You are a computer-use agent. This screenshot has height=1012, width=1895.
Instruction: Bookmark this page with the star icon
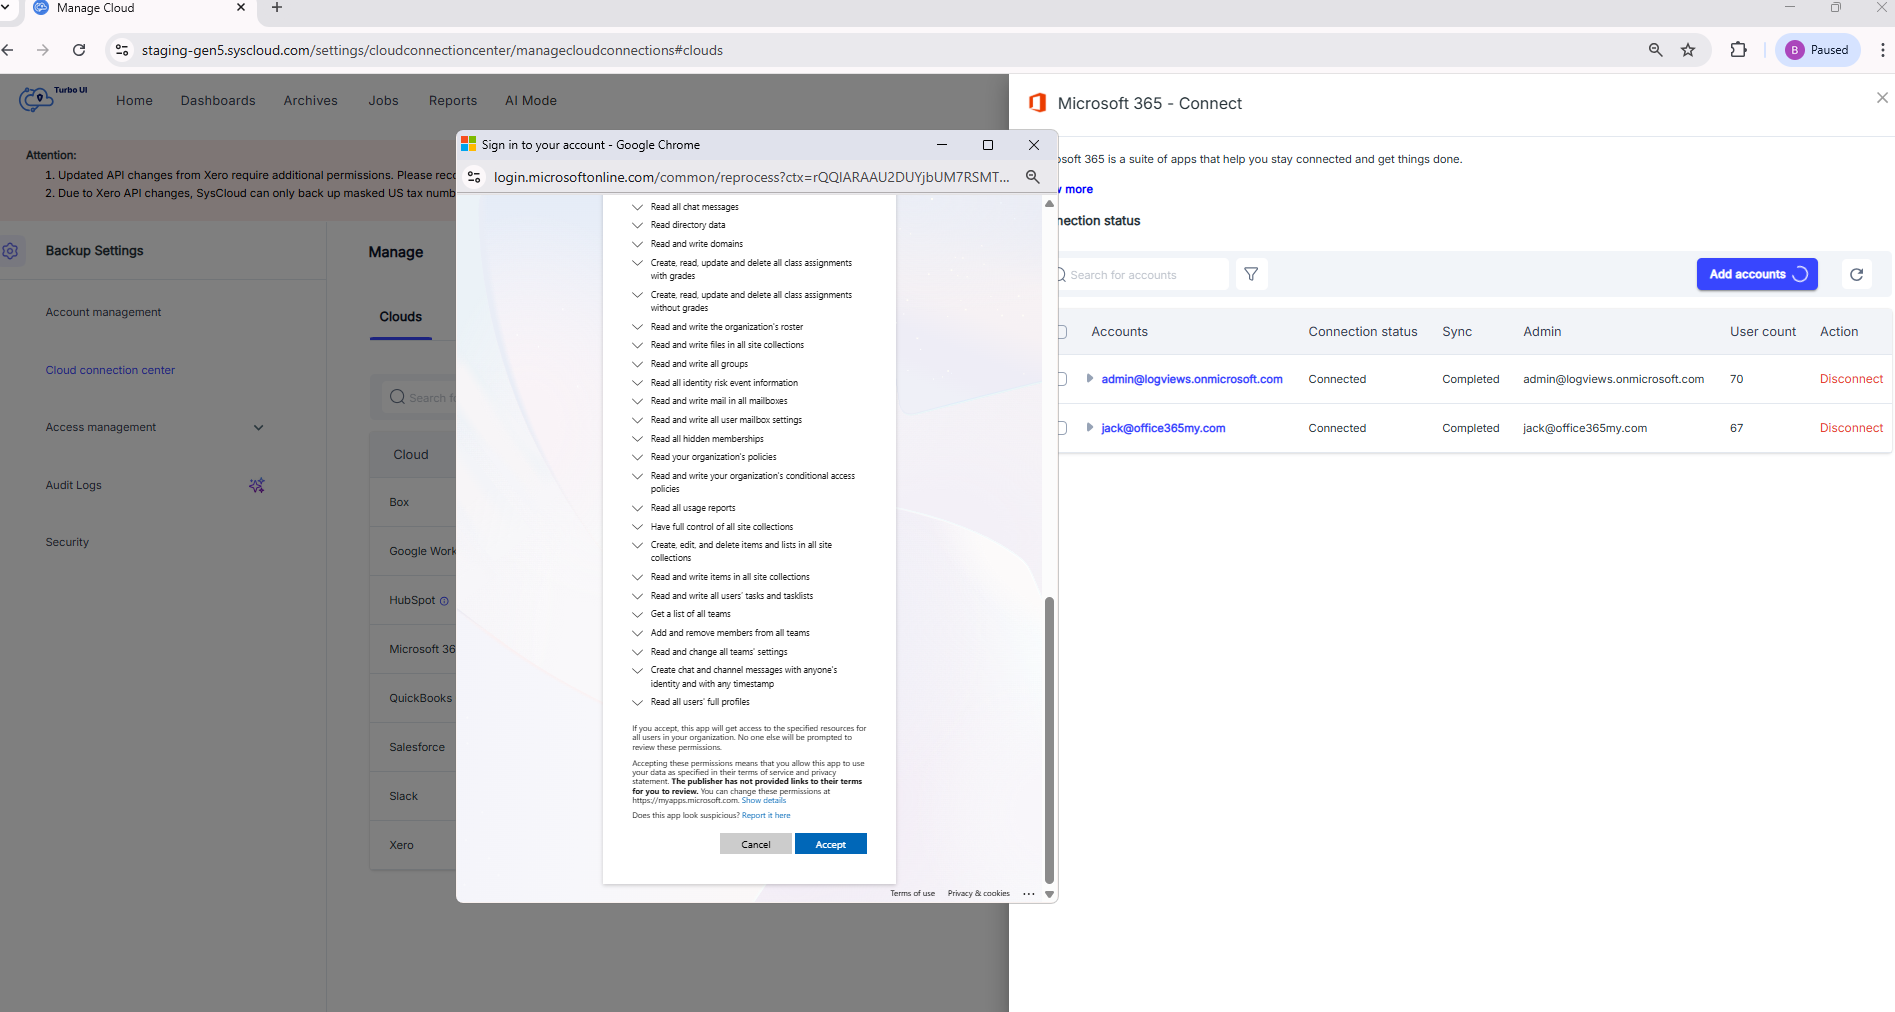pyautogui.click(x=1688, y=50)
